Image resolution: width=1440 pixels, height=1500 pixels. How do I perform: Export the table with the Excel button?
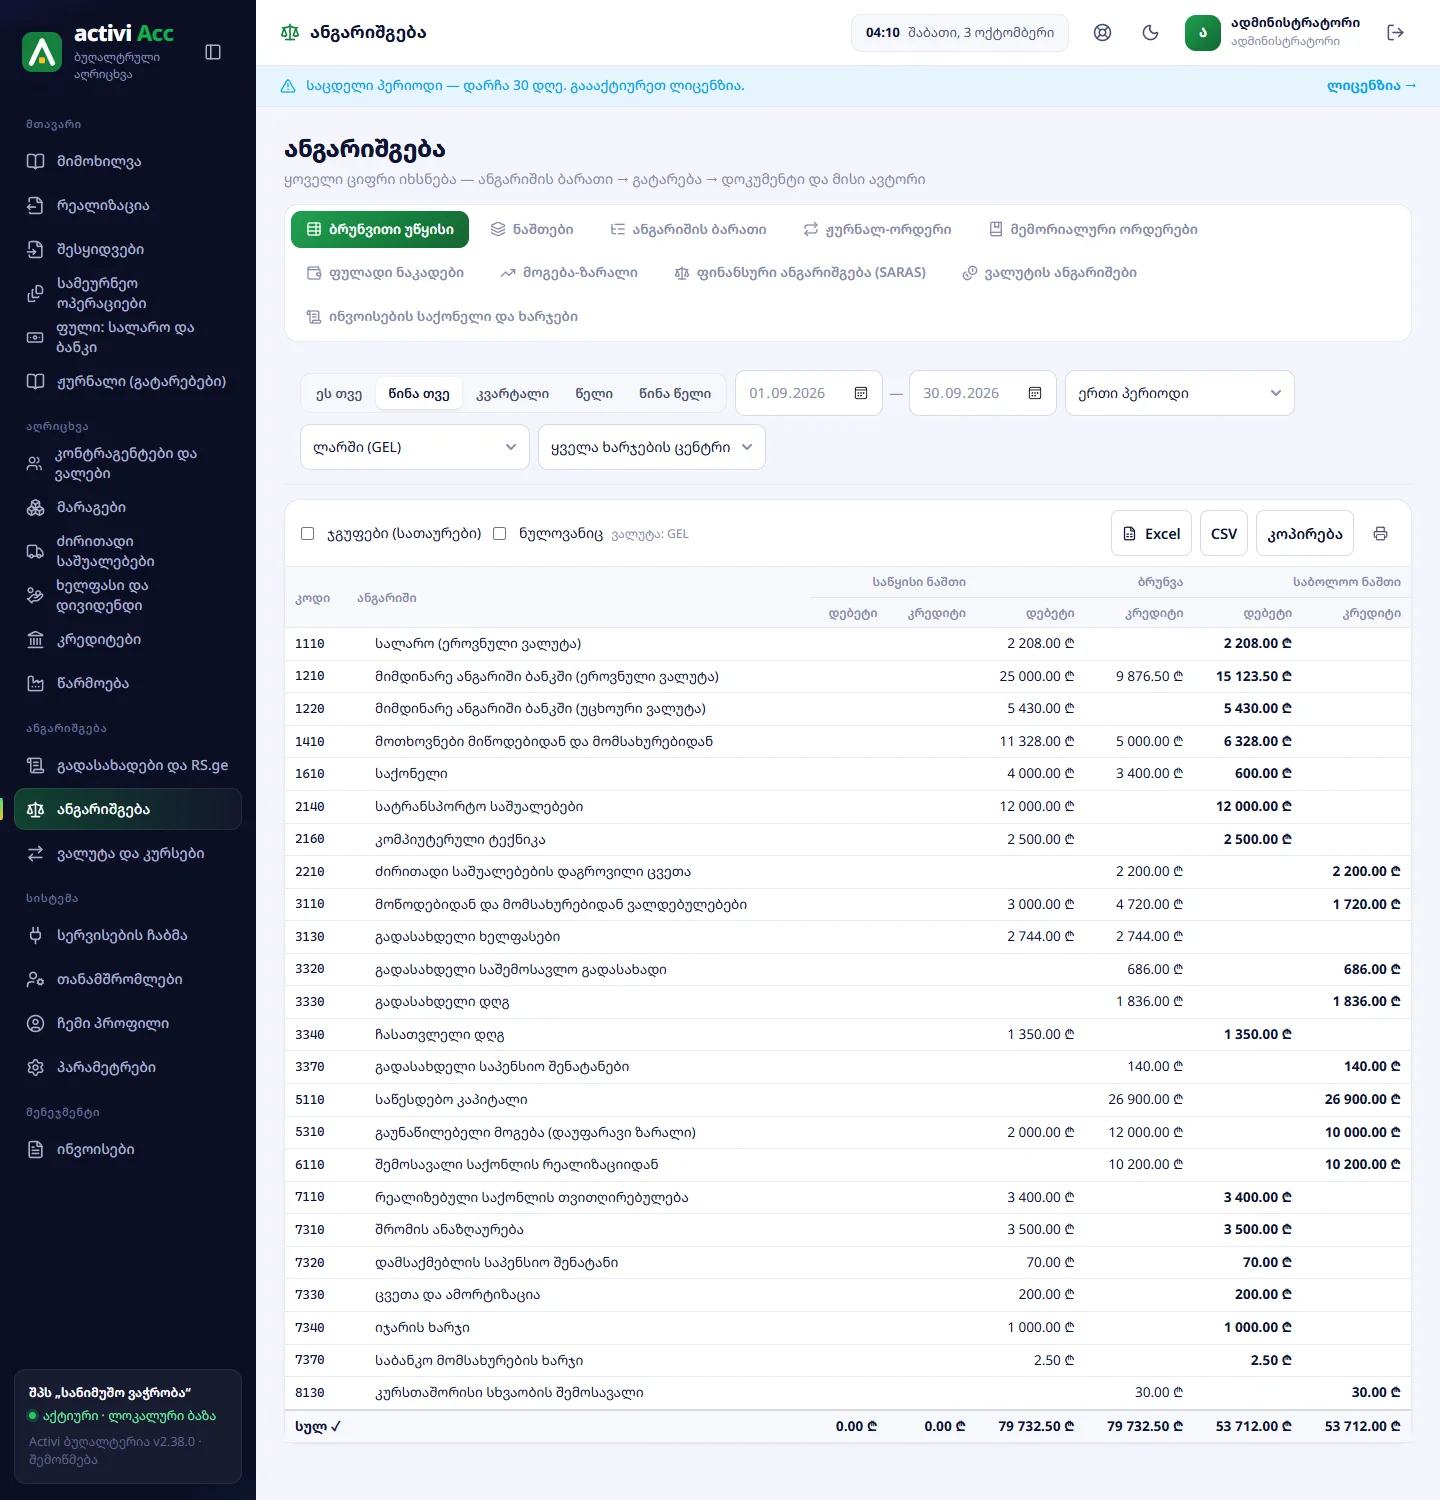(x=1151, y=534)
